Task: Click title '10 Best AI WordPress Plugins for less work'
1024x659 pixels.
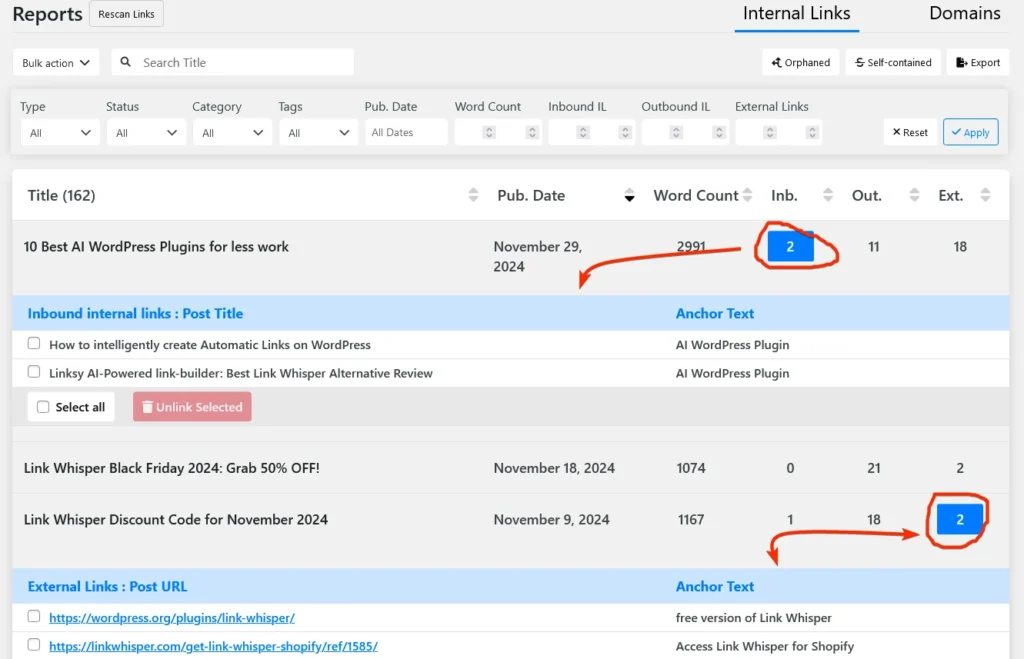Action: pyautogui.click(x=156, y=247)
